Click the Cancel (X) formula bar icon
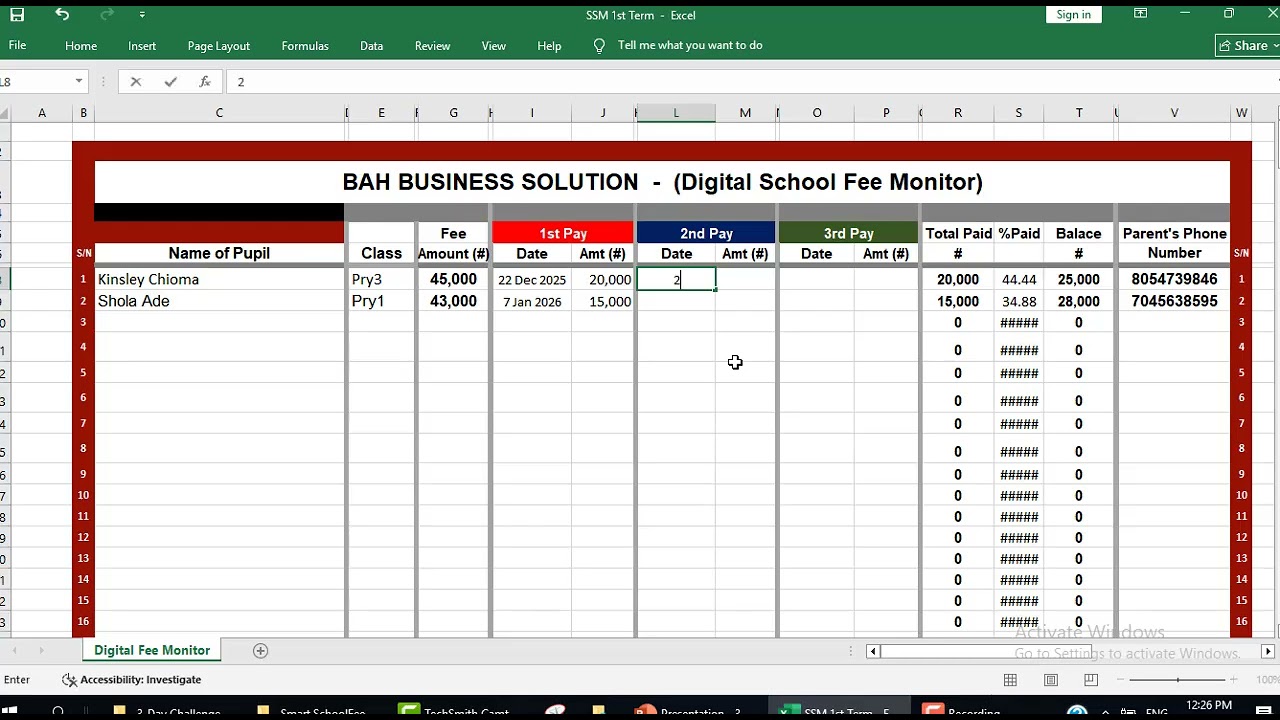Image resolution: width=1280 pixels, height=720 pixels. 136,82
